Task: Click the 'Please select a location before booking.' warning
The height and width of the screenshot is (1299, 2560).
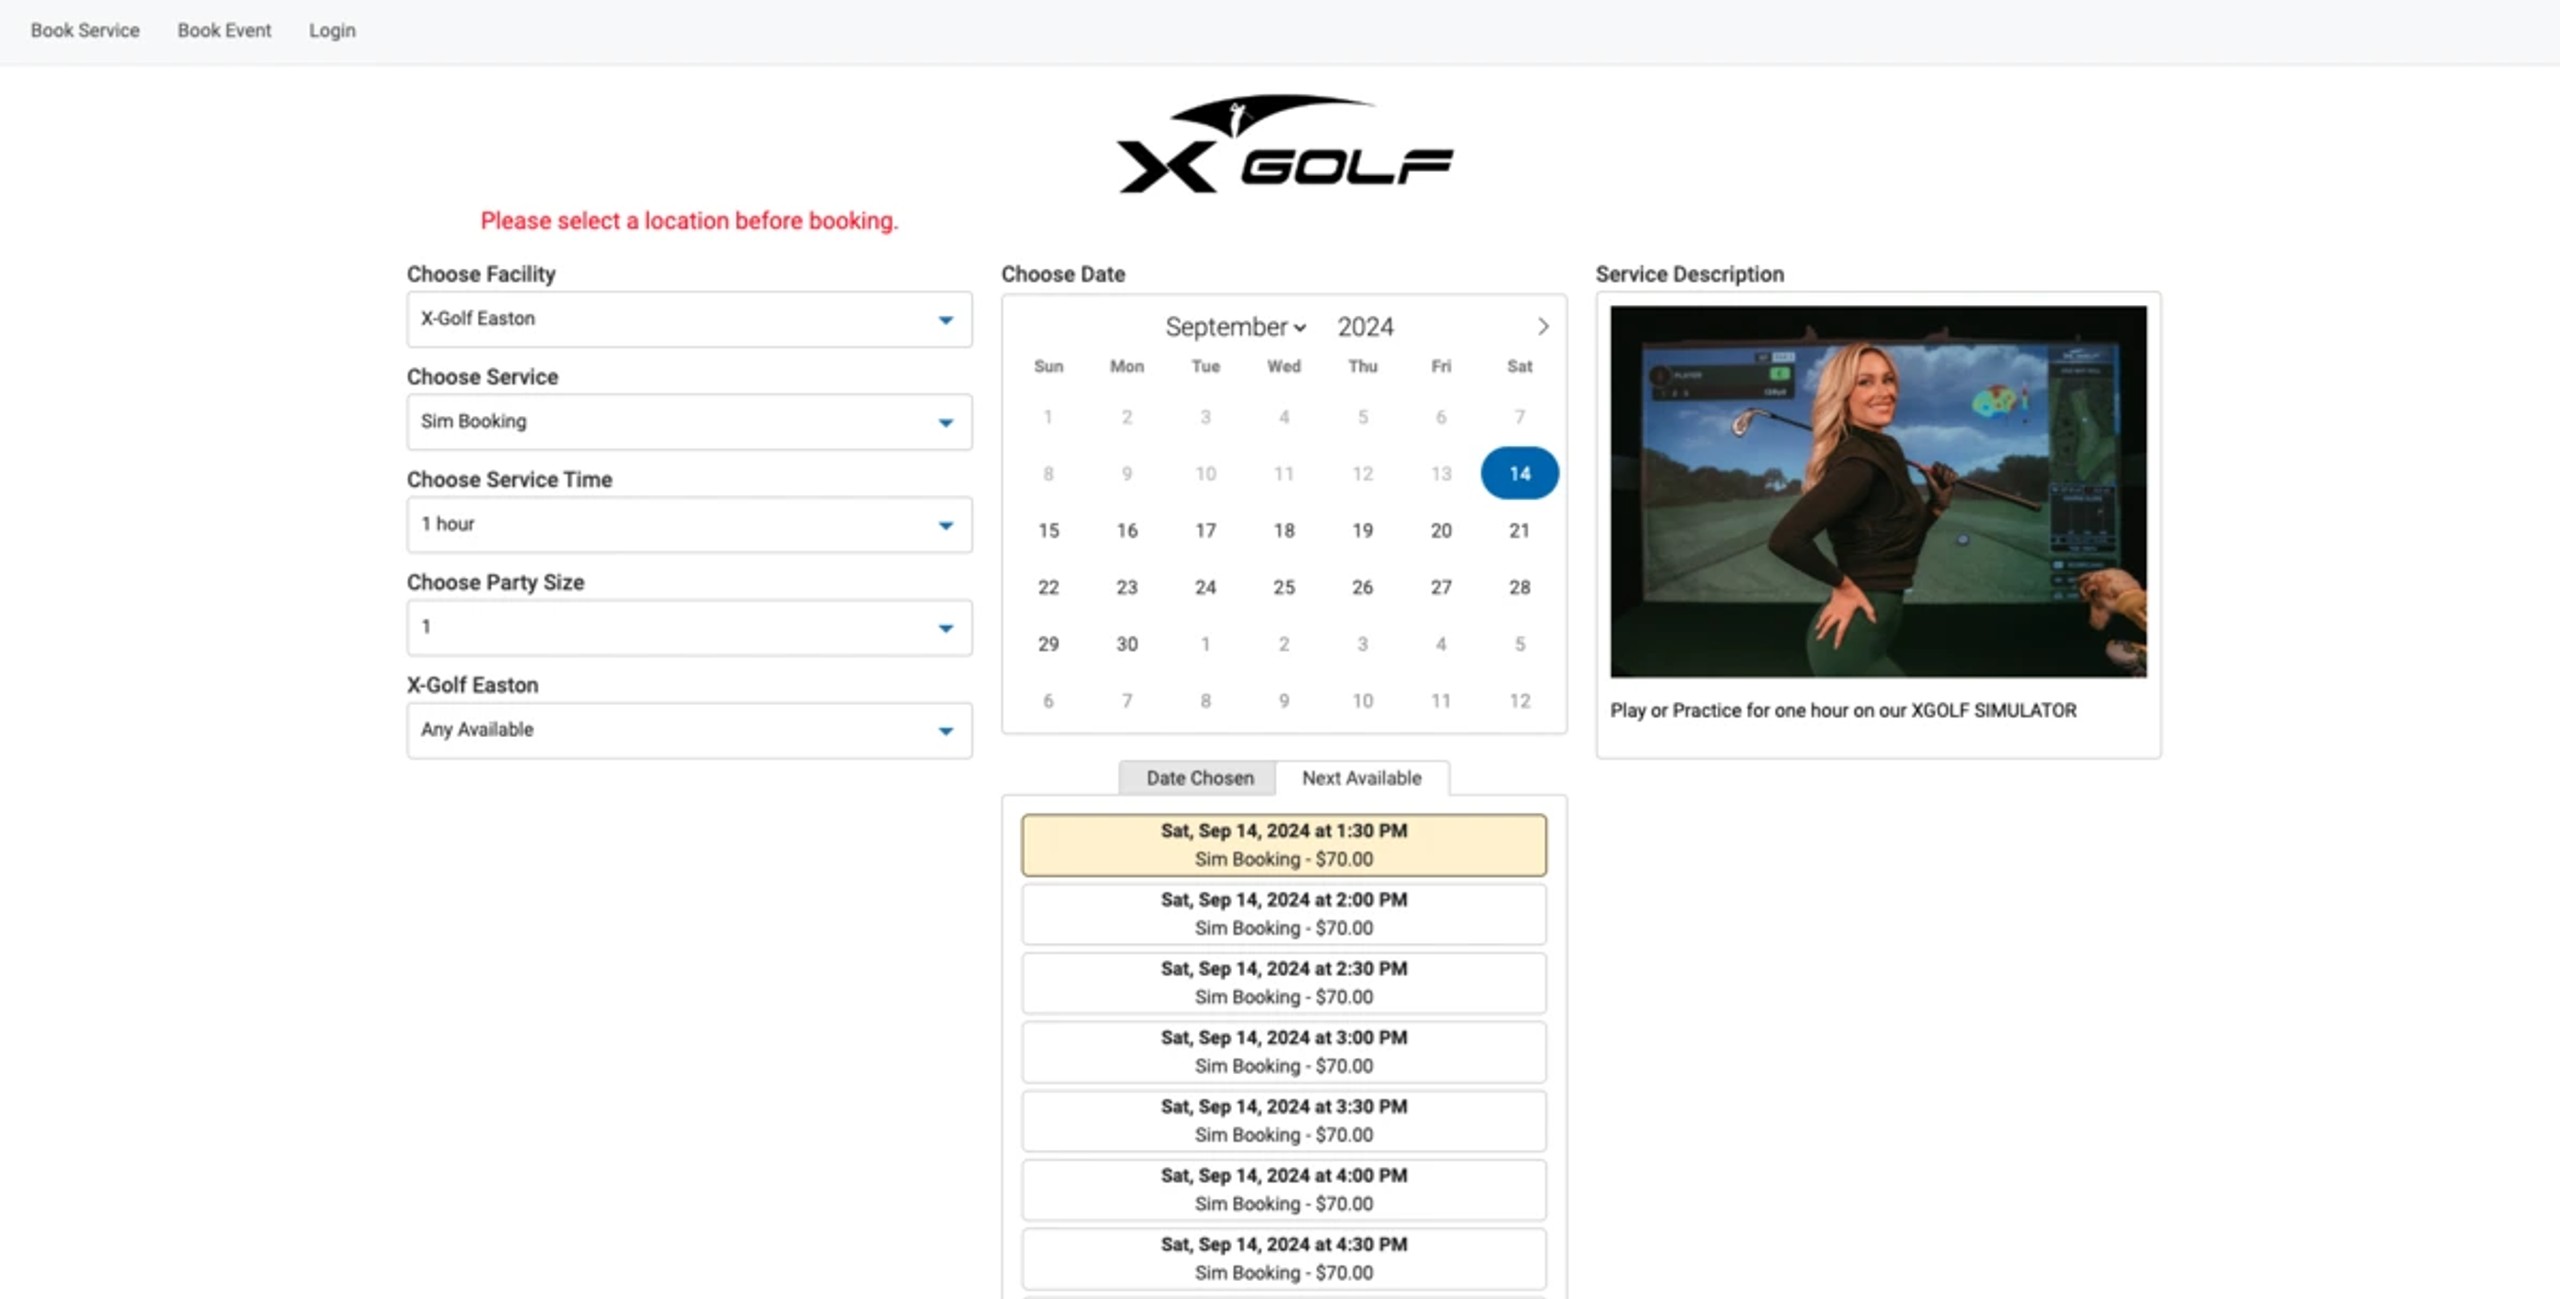Action: 689,221
